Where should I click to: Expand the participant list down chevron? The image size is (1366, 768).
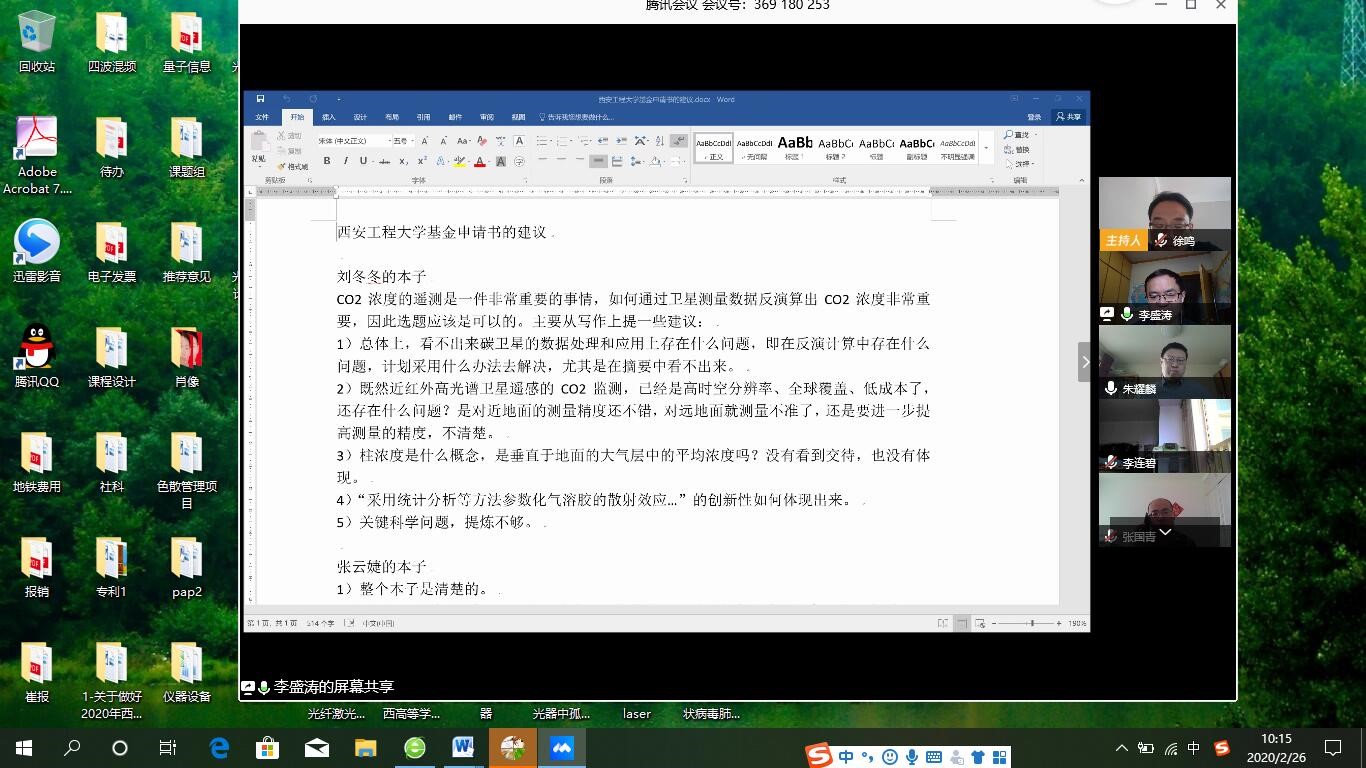coord(1165,533)
